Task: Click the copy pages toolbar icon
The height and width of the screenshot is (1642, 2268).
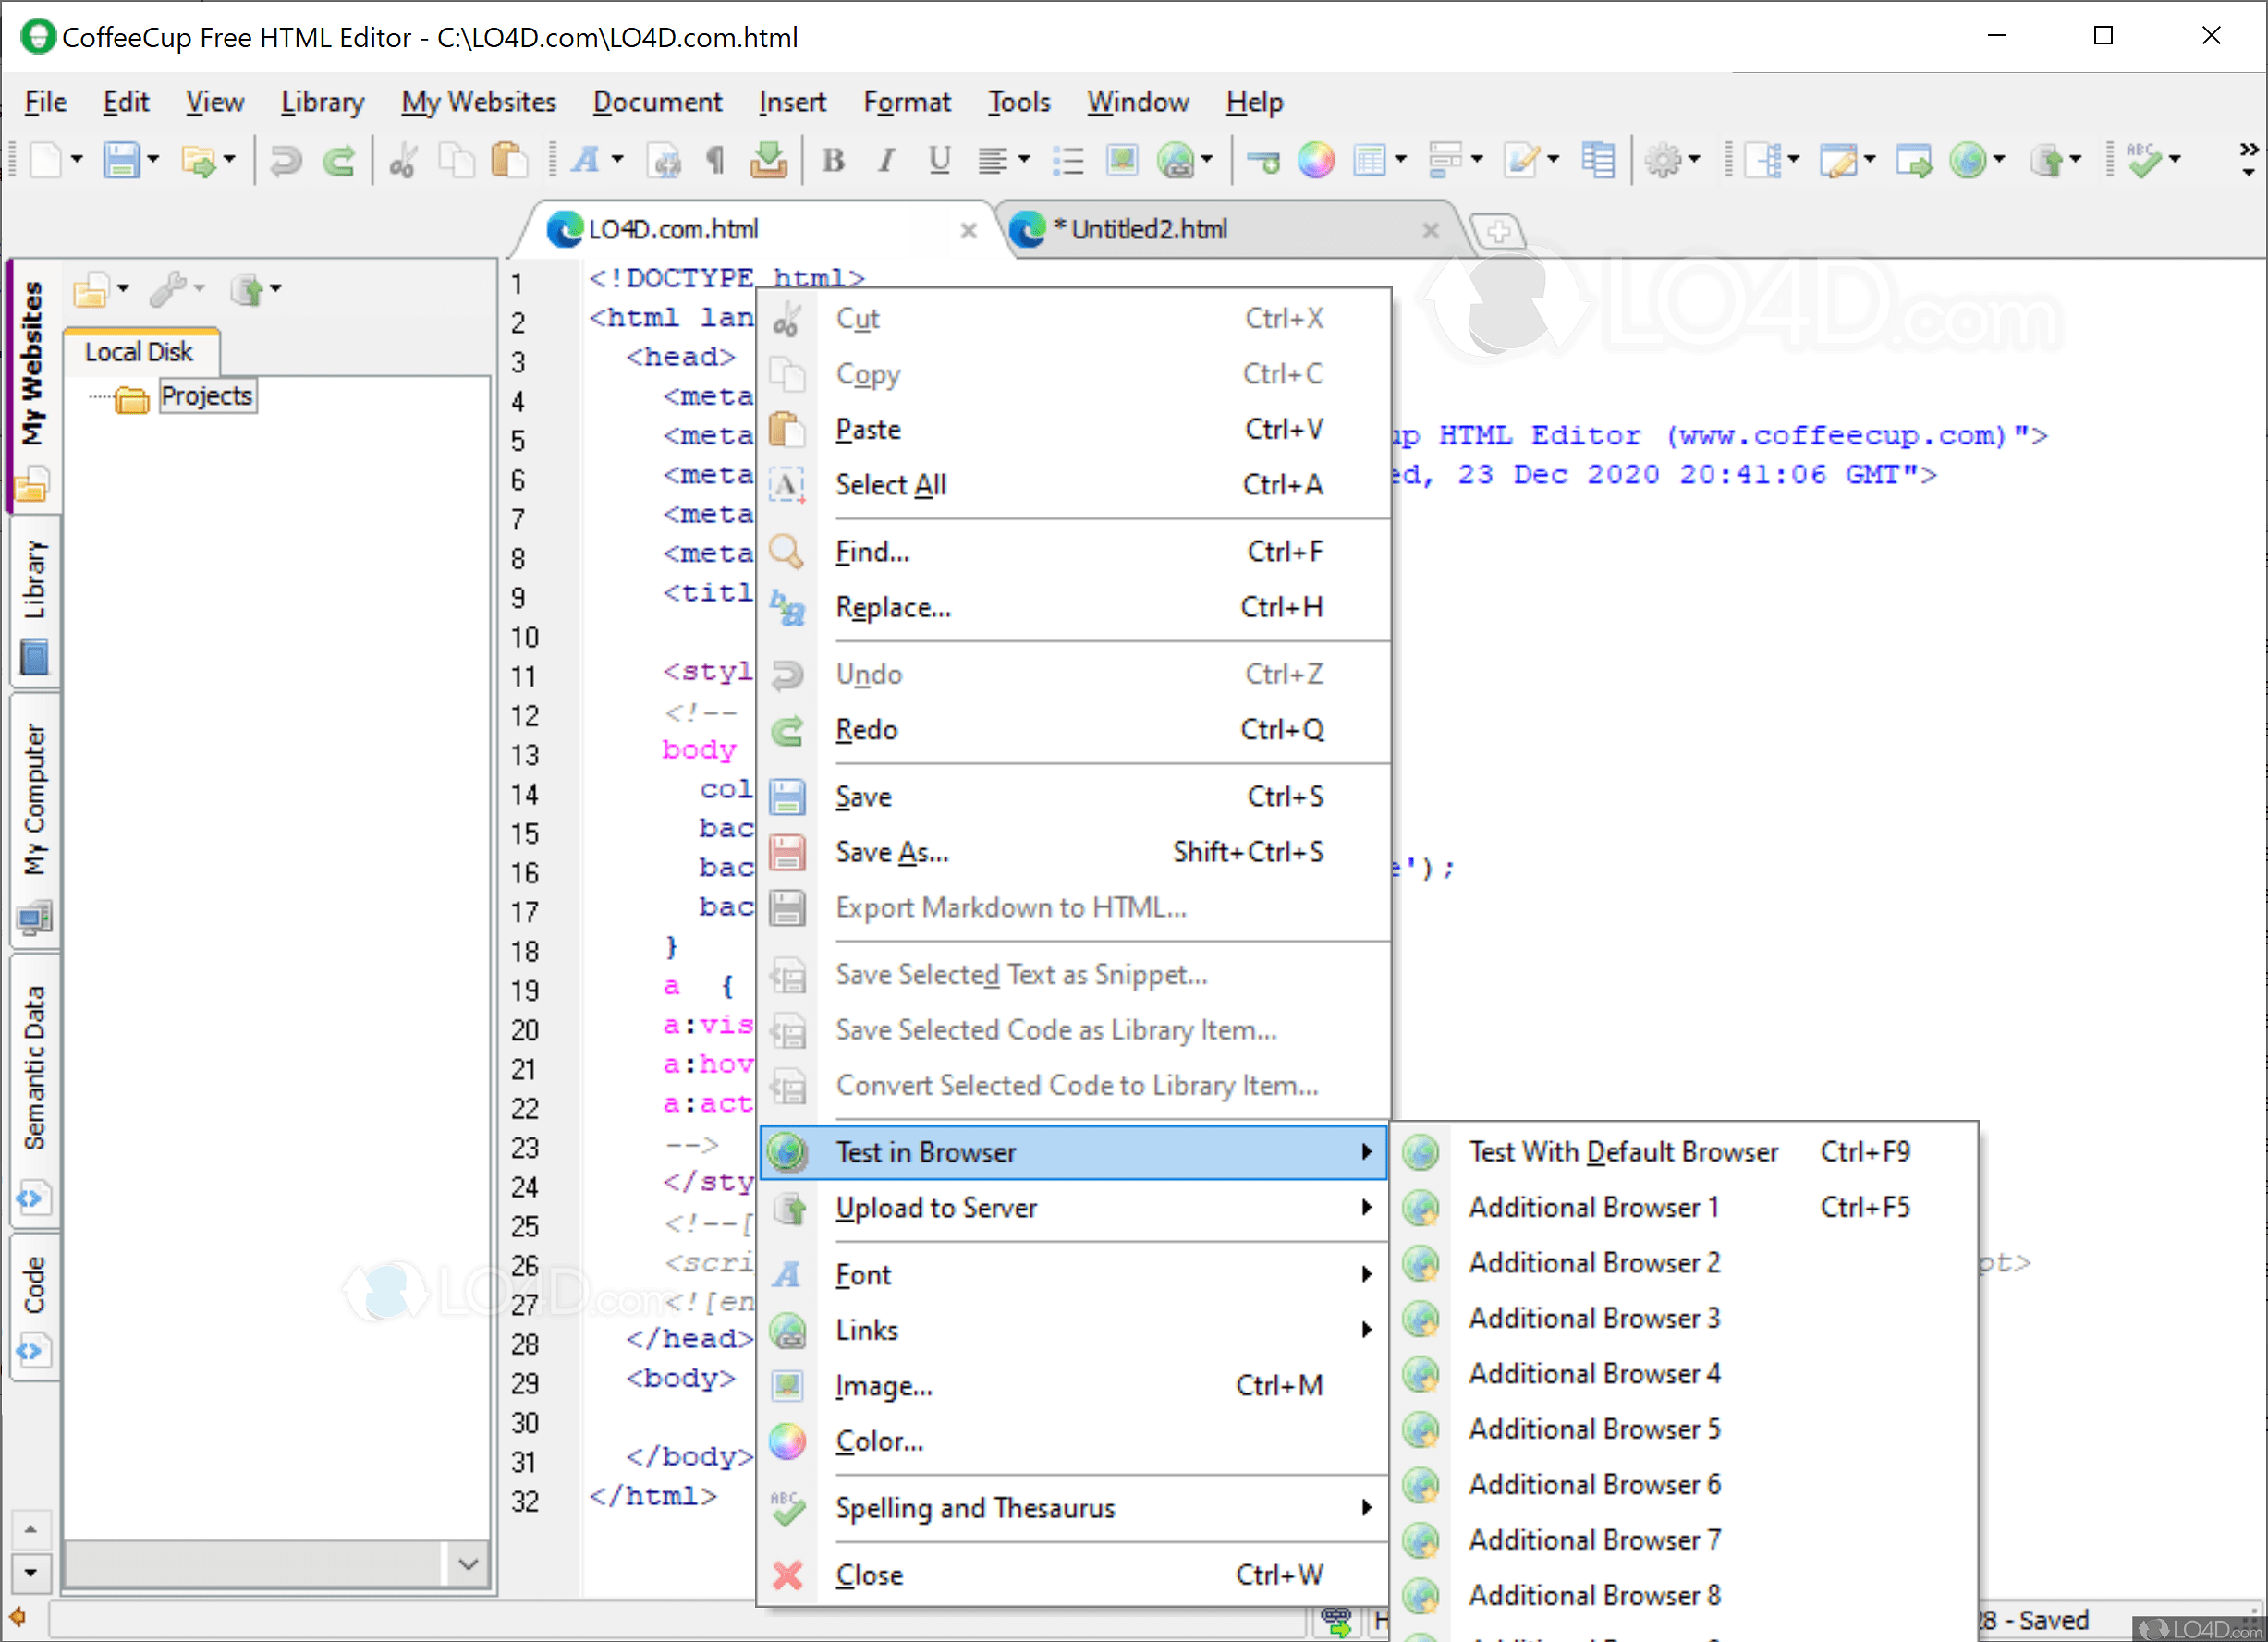Action: click(x=457, y=160)
